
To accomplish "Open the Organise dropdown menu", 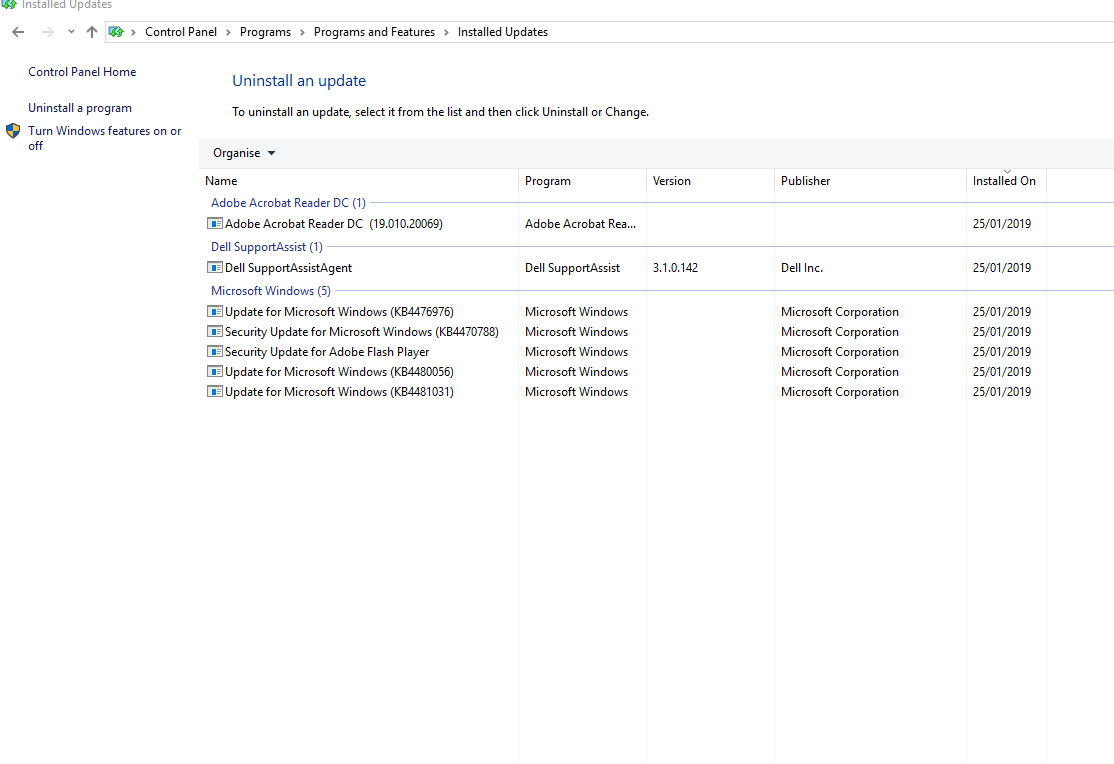I will [243, 152].
